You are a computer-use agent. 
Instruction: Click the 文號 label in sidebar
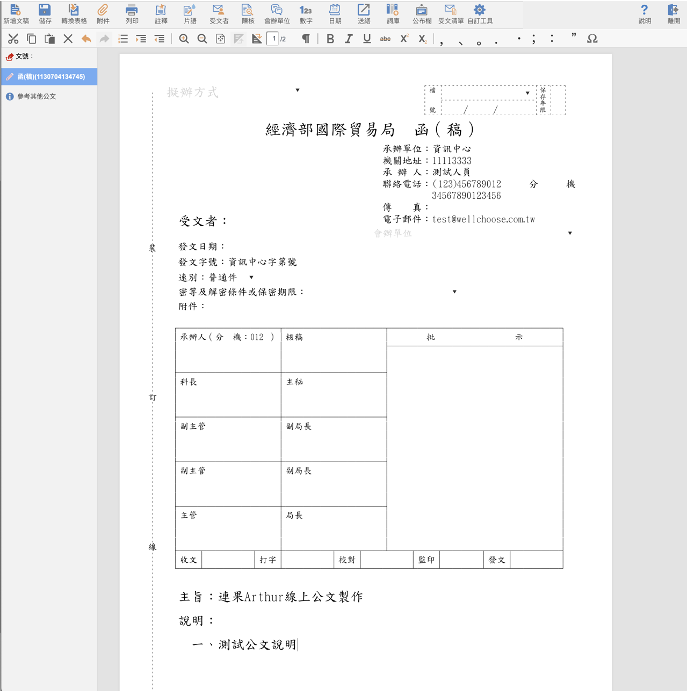23,56
